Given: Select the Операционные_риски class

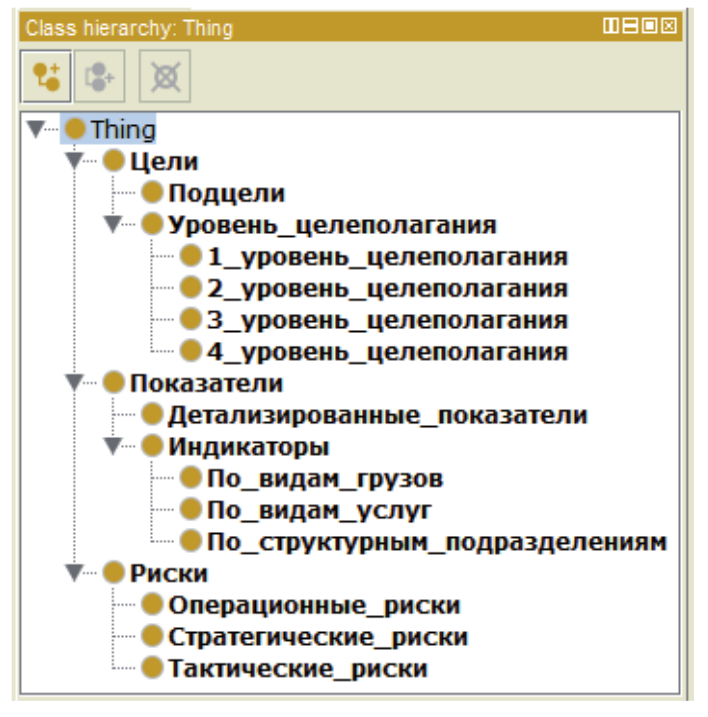Looking at the screenshot, I should point(314,605).
